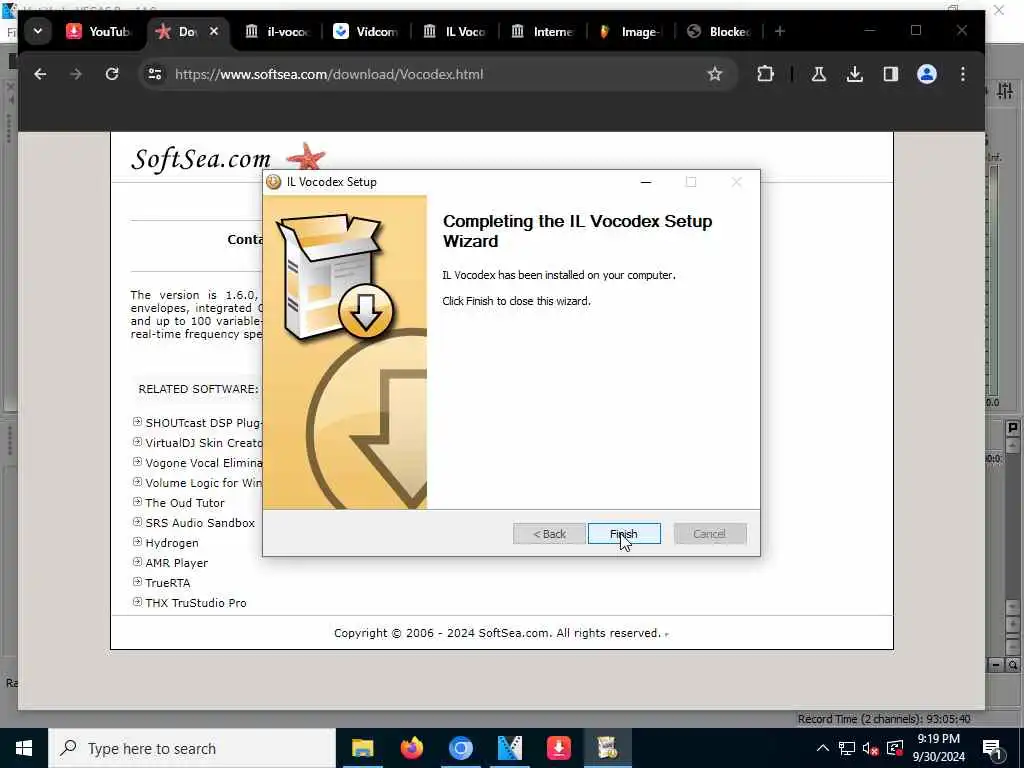Open the browser downloads icon
The image size is (1024, 768).
click(x=854, y=74)
